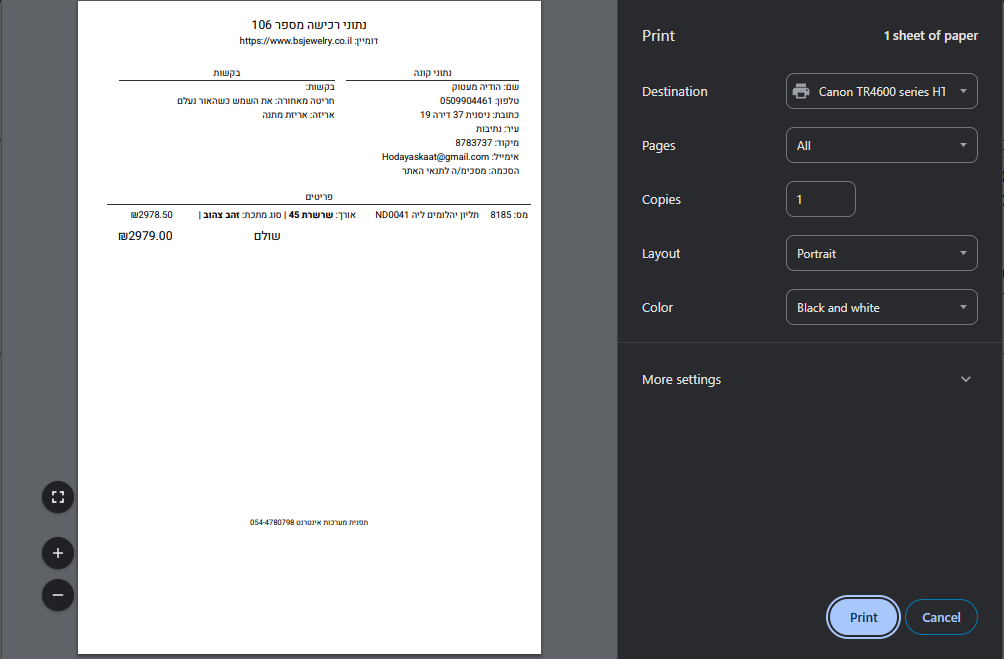Click the printer icon beside Canon TR4600
Viewport: 1004px width, 659px height.
click(801, 91)
